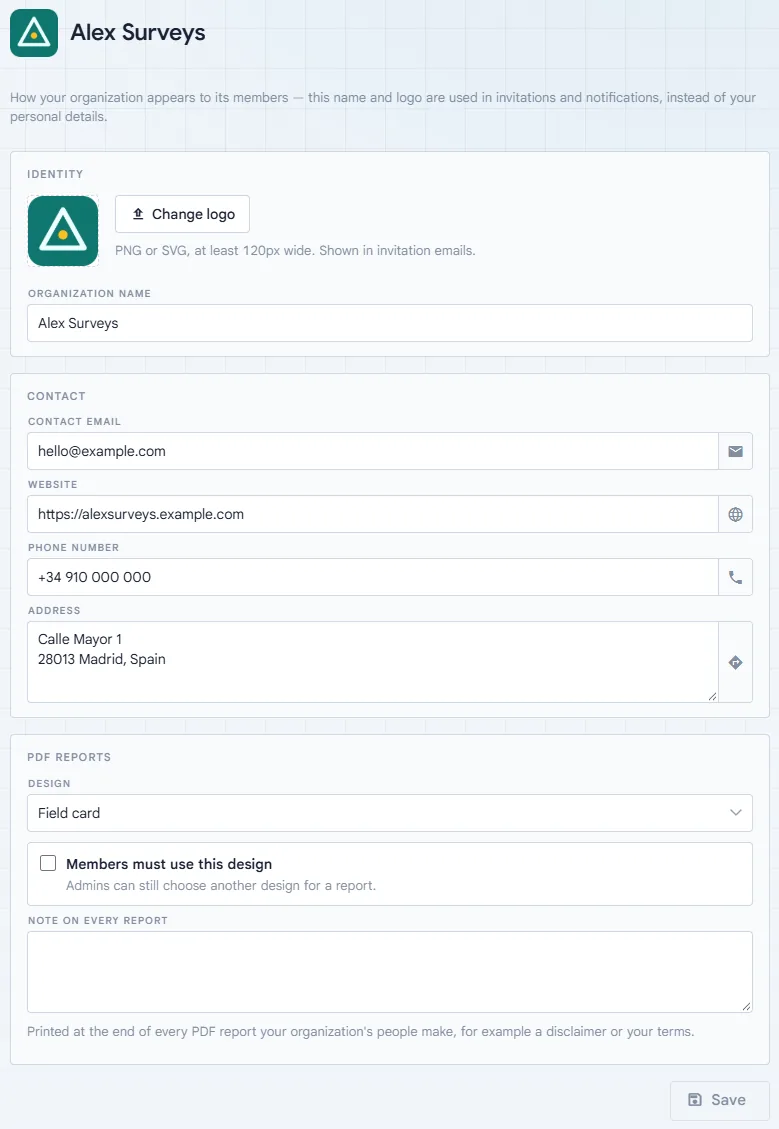Click the Save button
Viewport: 779px width, 1129px height.
(x=719, y=1100)
